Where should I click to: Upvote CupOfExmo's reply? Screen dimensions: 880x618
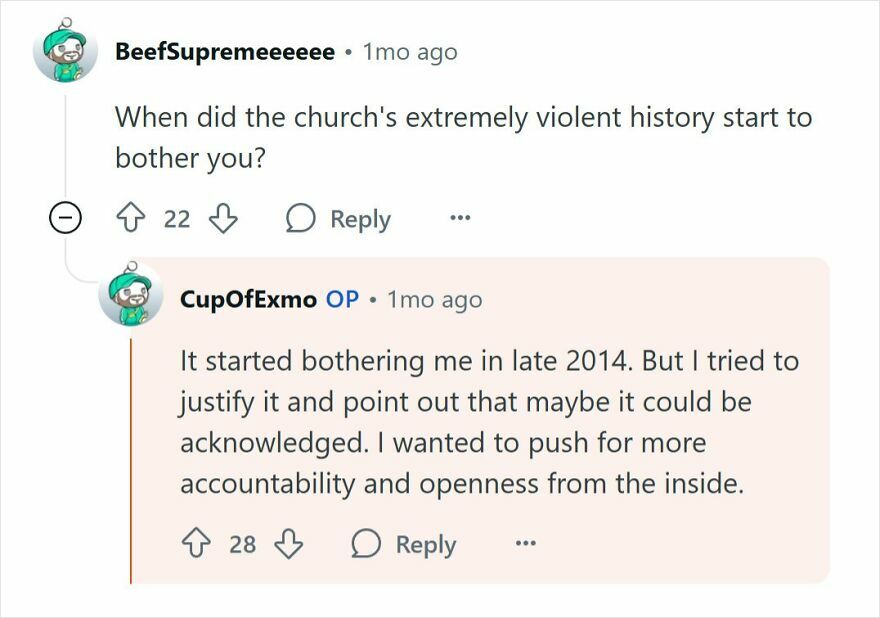(x=197, y=545)
